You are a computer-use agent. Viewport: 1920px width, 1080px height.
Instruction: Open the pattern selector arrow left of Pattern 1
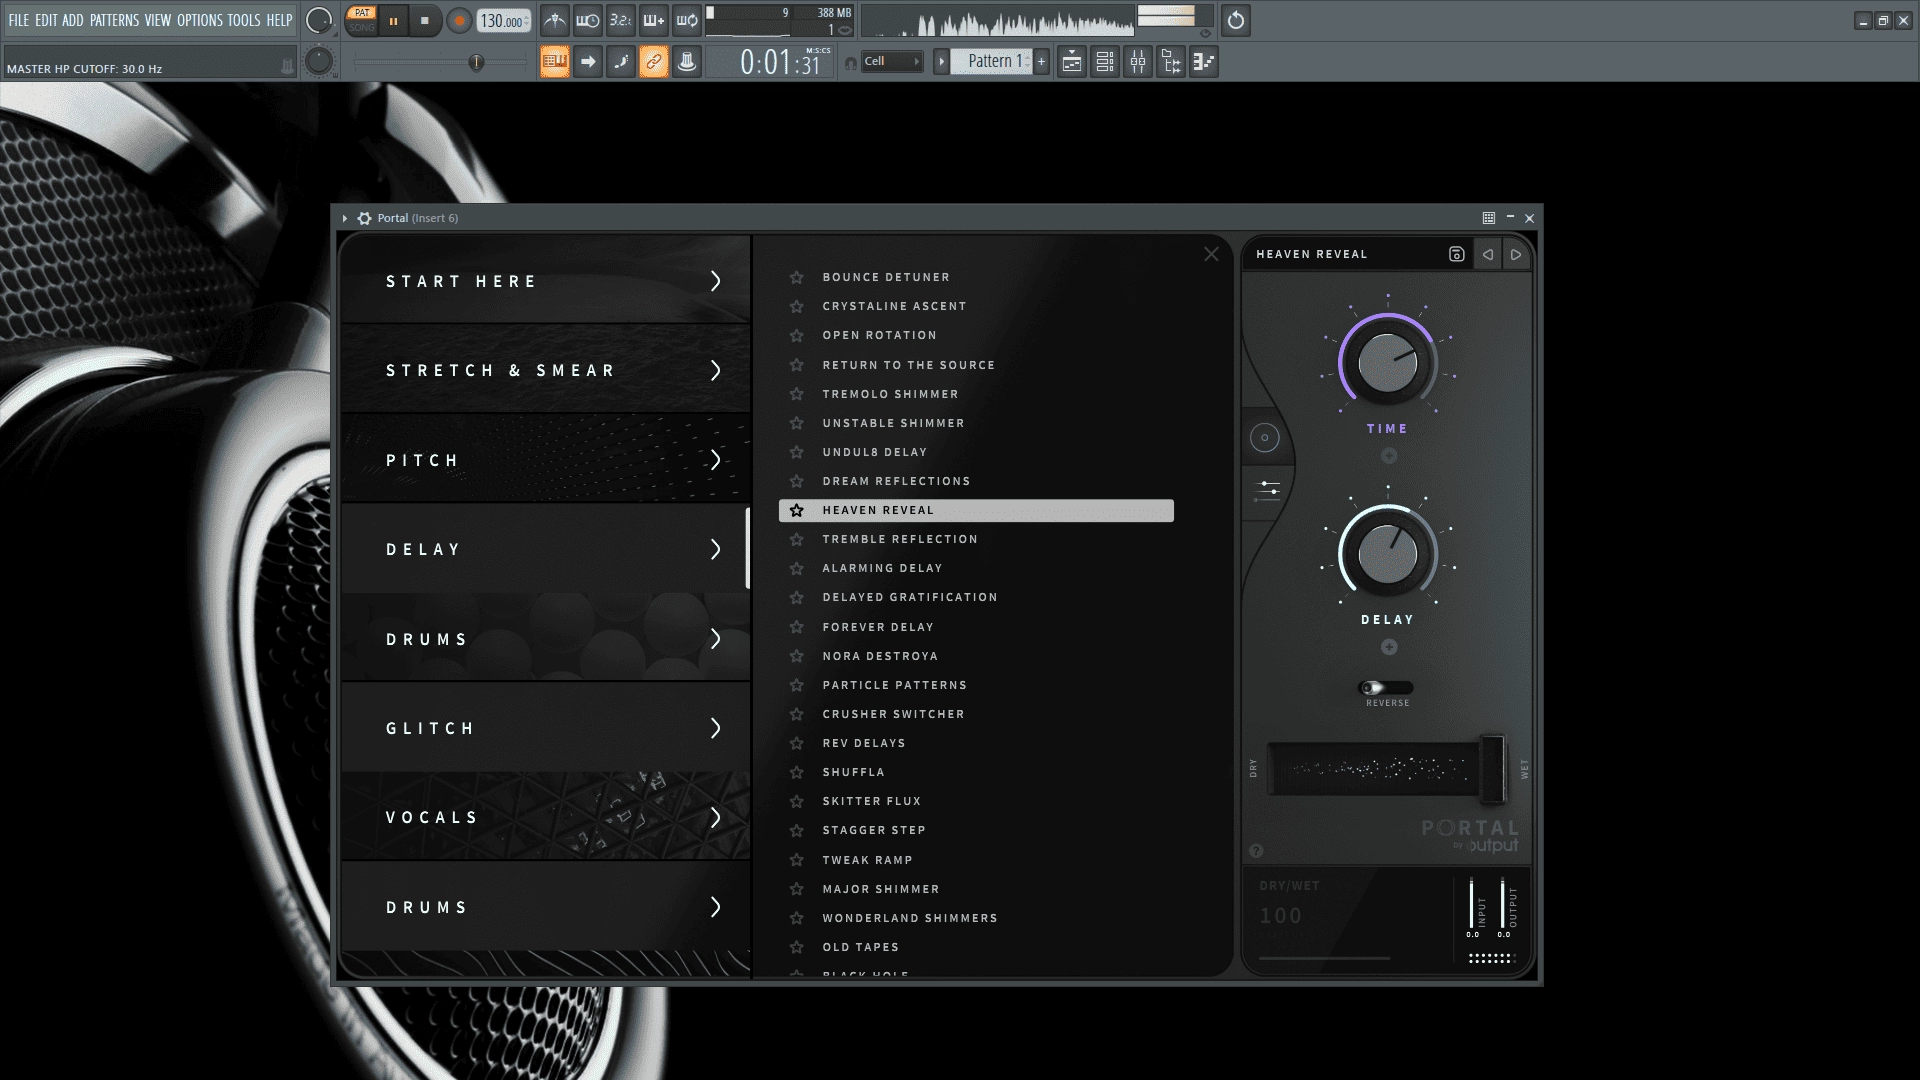[x=941, y=62]
